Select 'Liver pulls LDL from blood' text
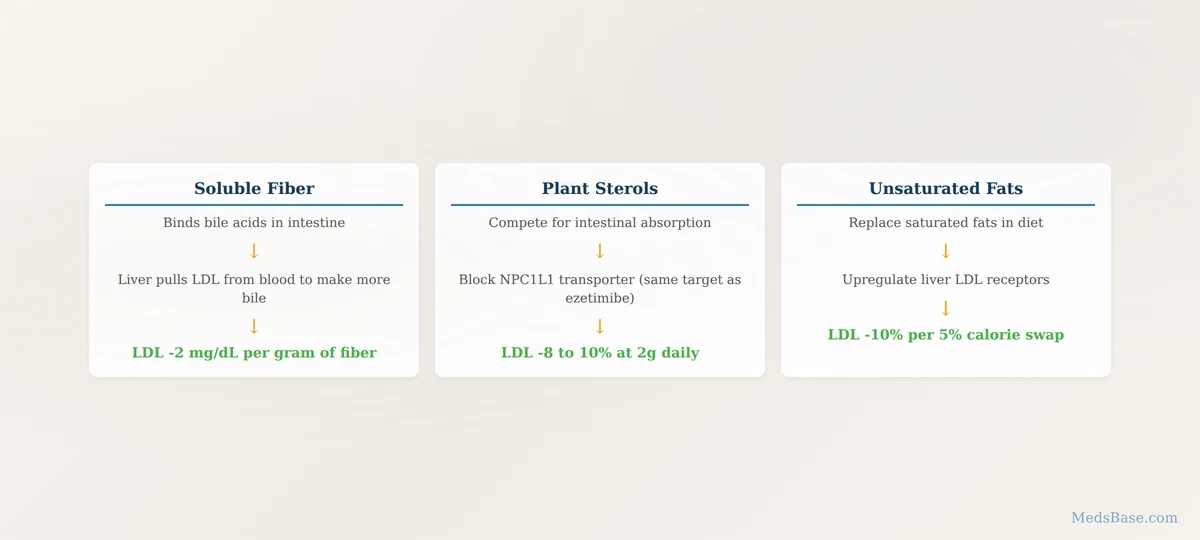This screenshot has height=540, width=1200. click(207, 279)
